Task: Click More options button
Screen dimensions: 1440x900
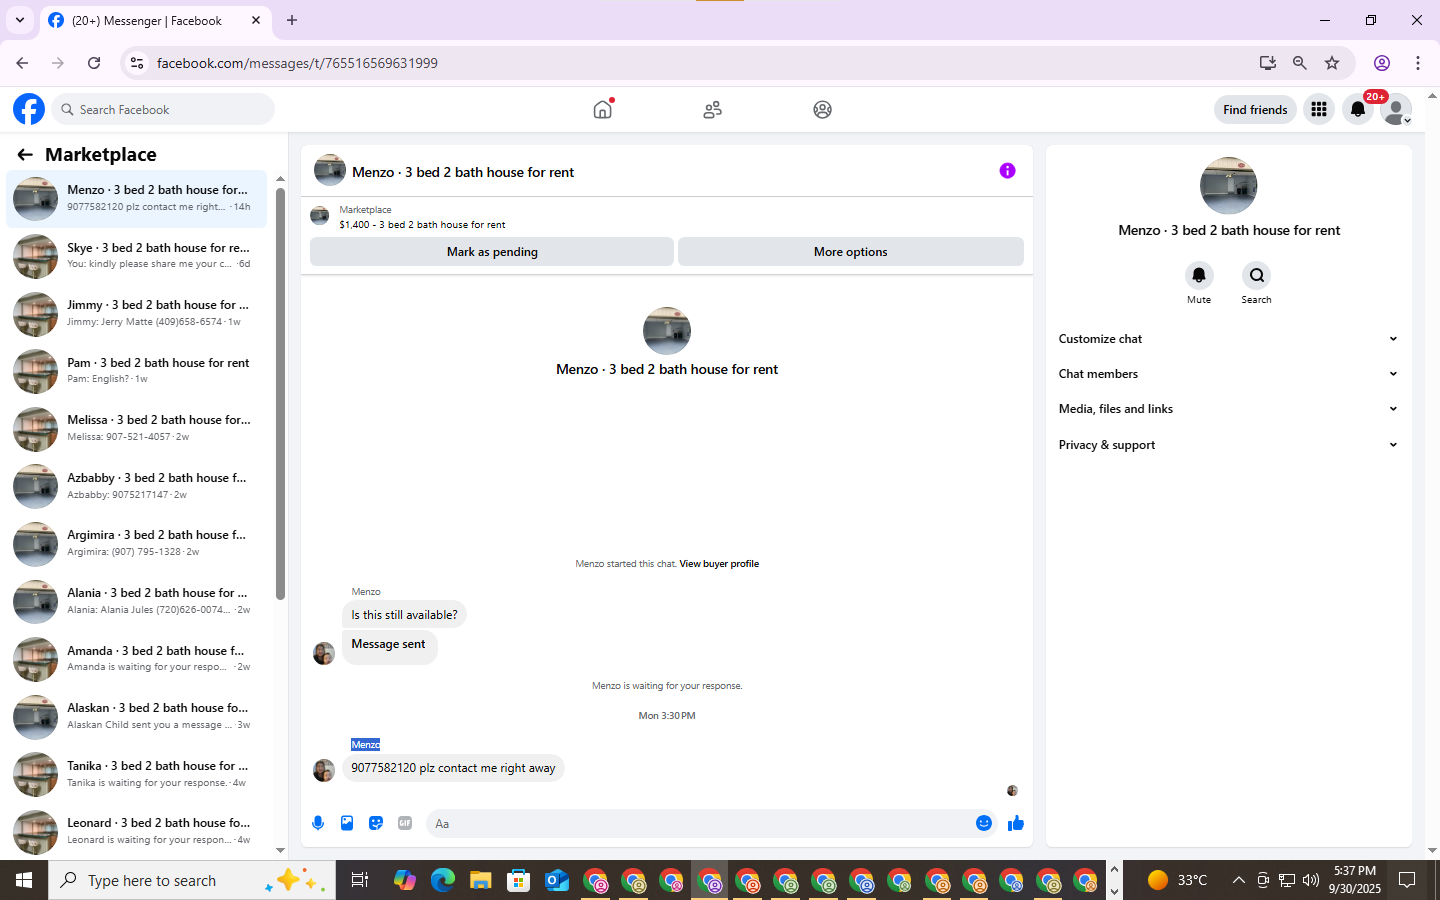Action: 851,252
